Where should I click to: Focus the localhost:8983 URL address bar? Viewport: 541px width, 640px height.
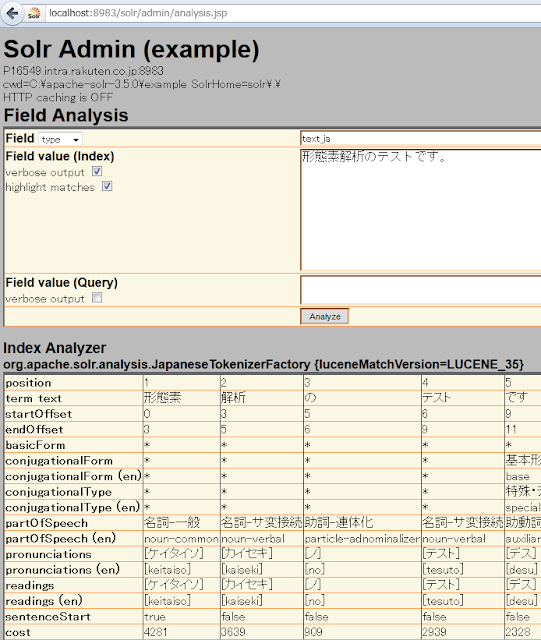[294, 13]
